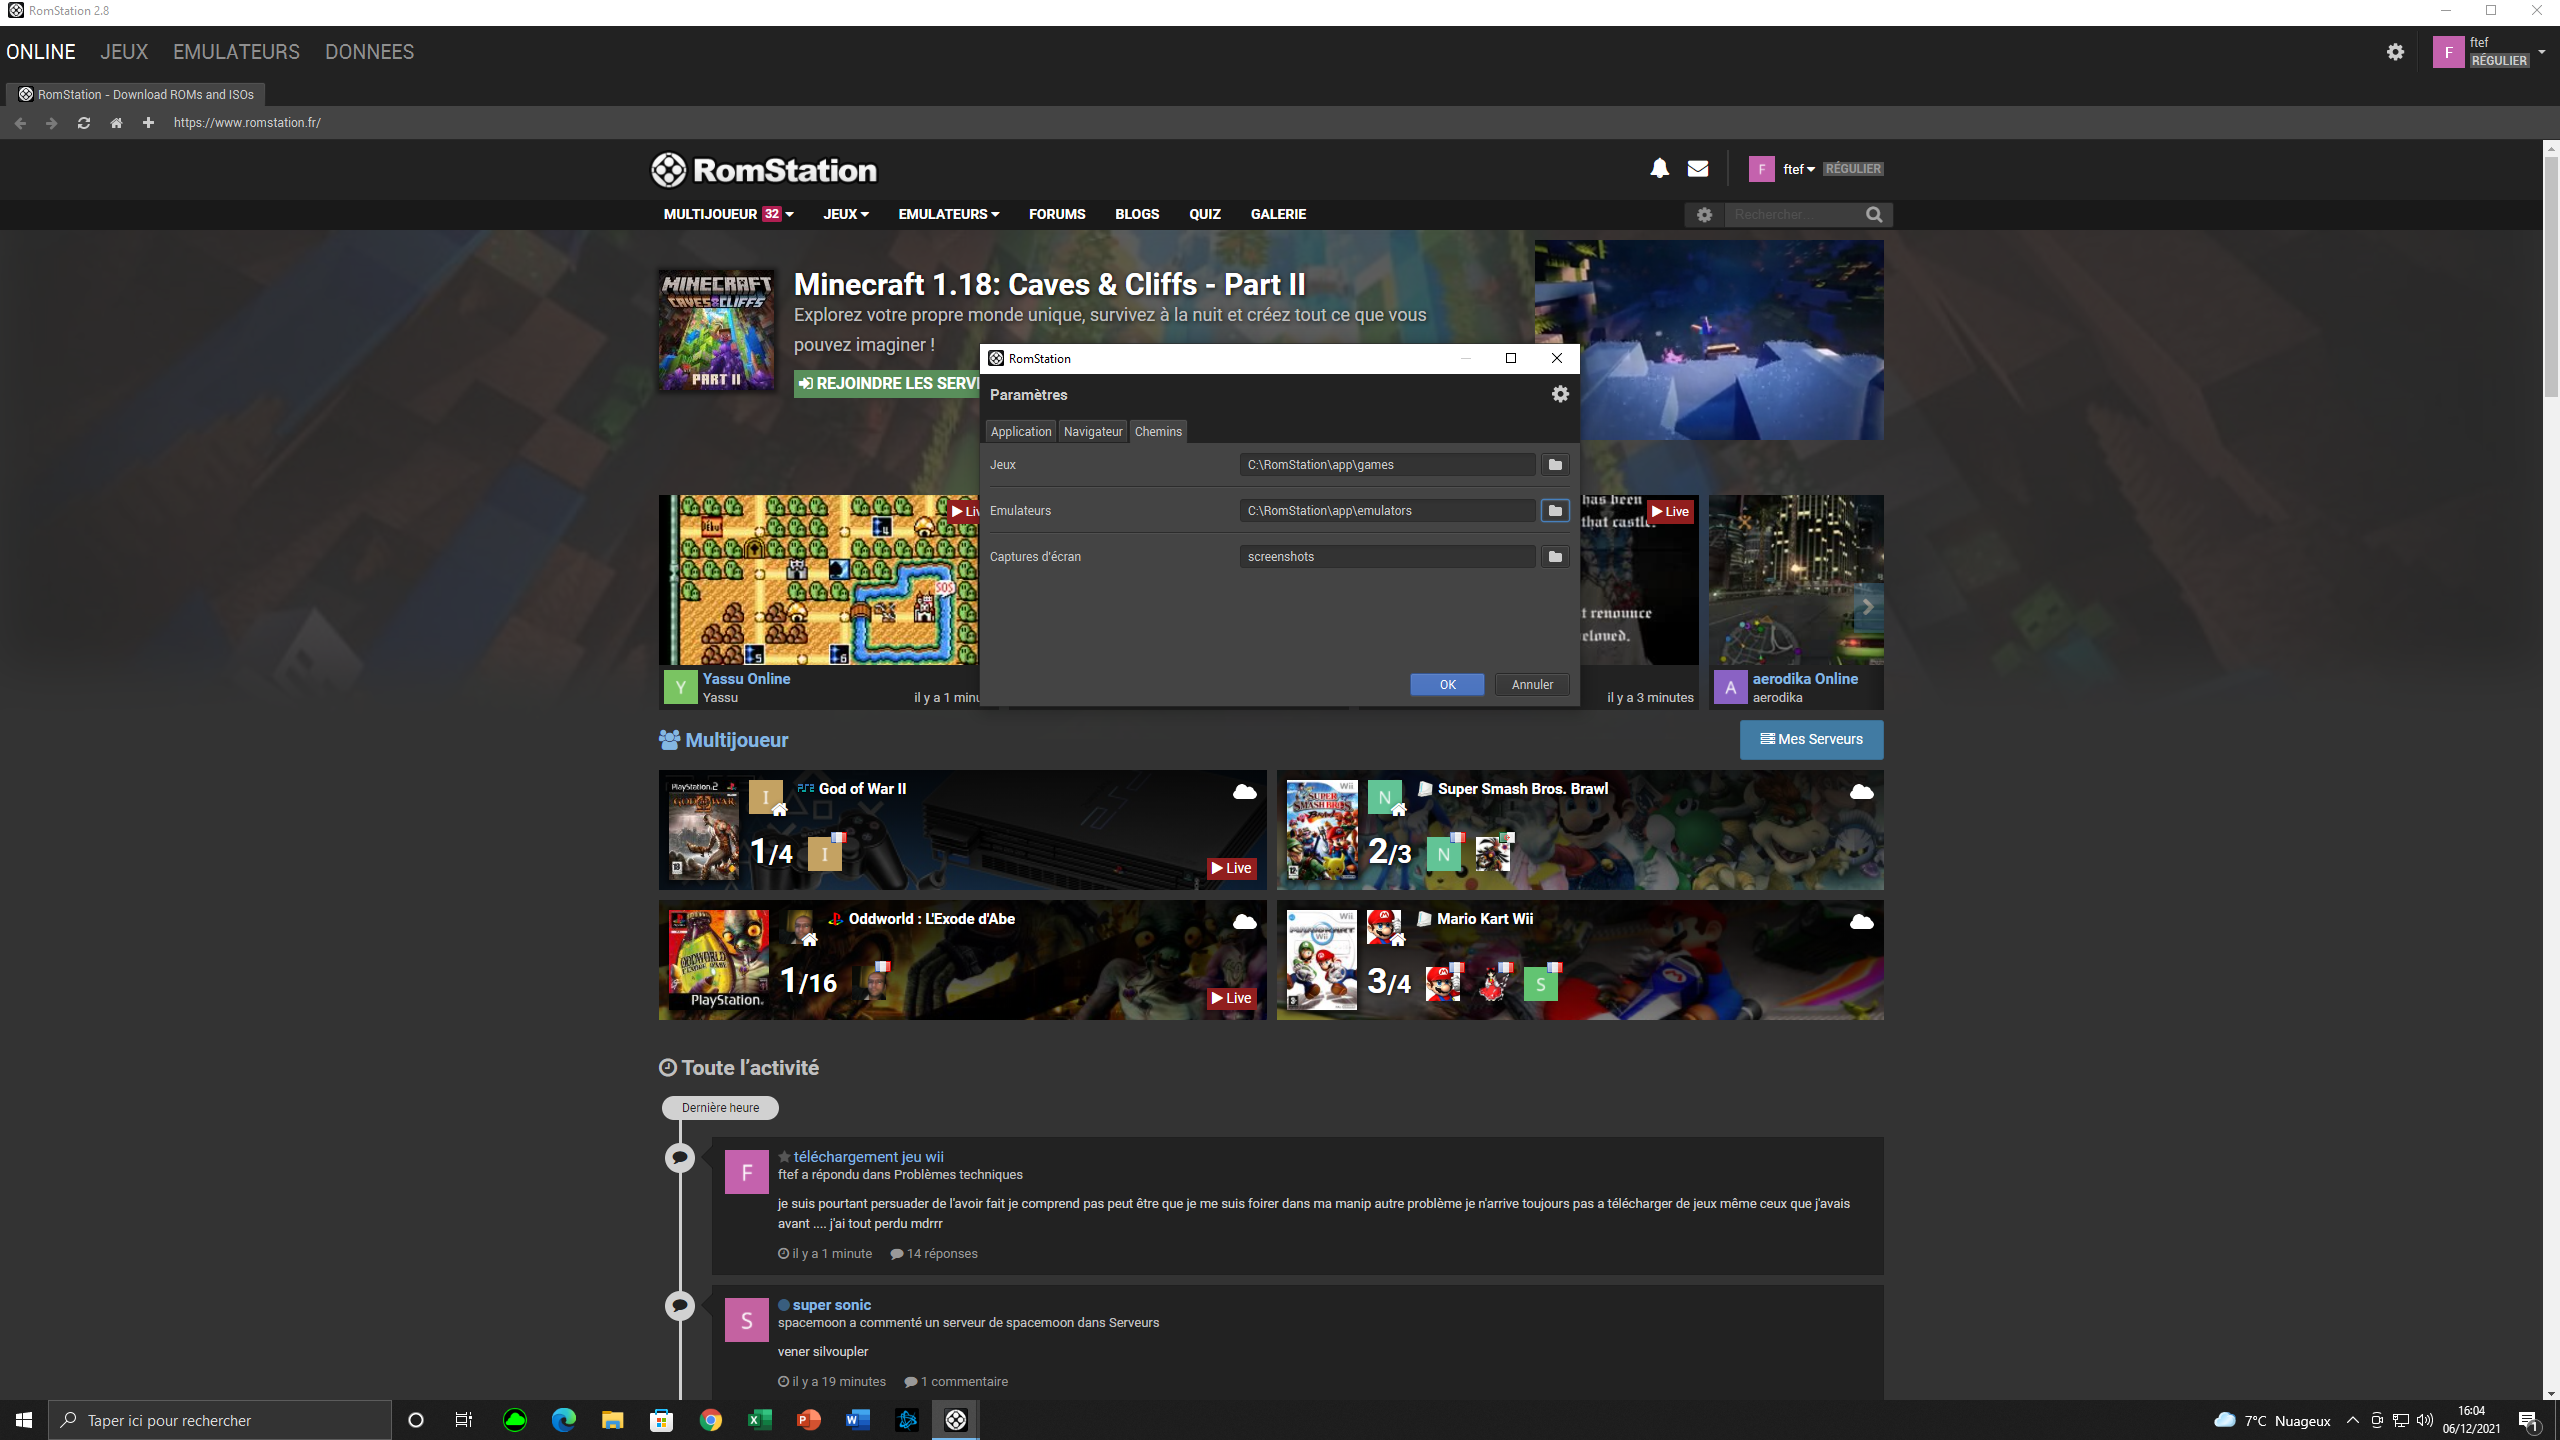Open the super sonic activity link

click(x=832, y=1305)
